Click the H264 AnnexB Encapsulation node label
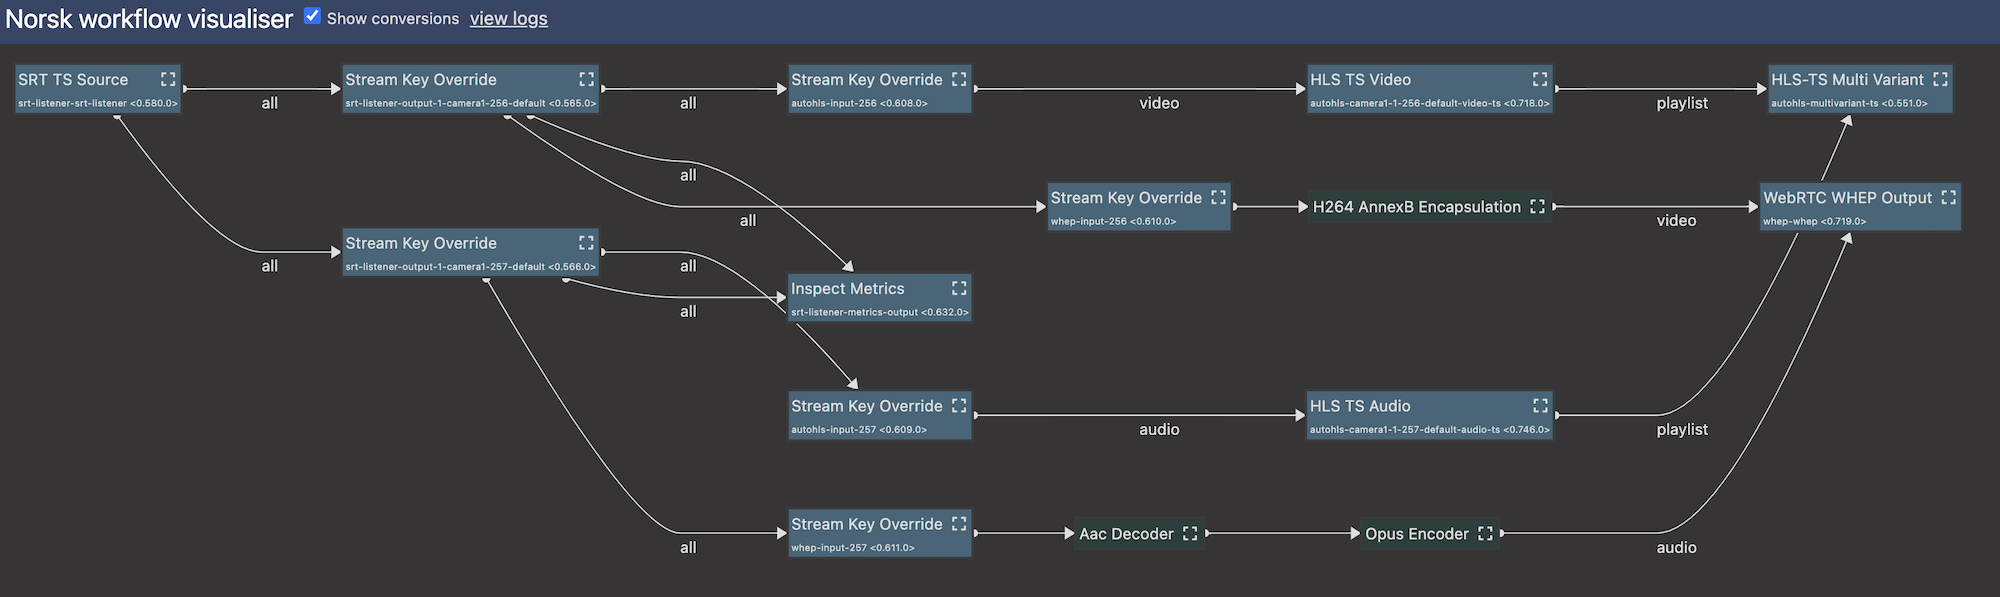The height and width of the screenshot is (597, 2000). tap(1416, 206)
